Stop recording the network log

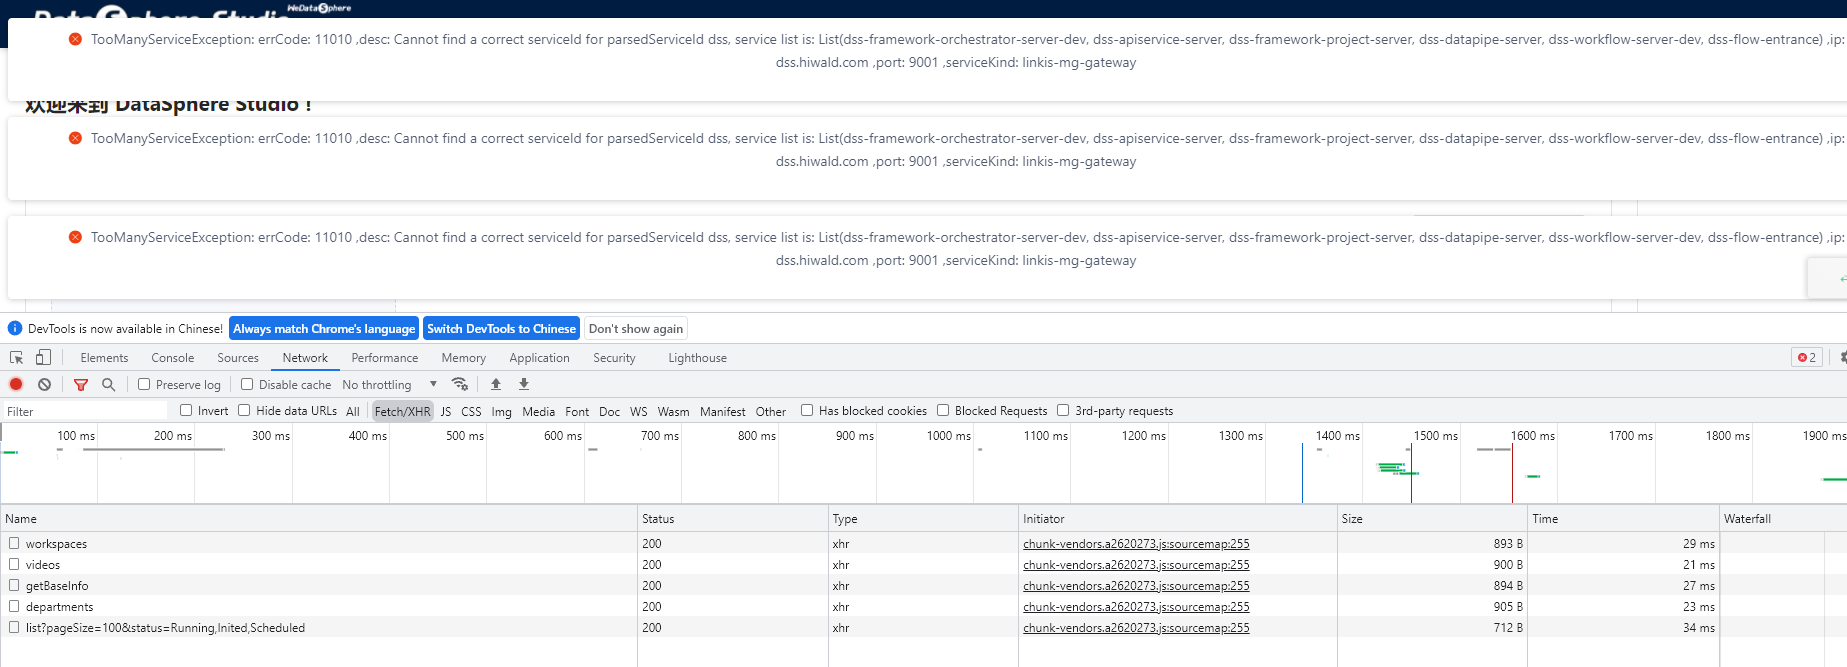point(16,384)
